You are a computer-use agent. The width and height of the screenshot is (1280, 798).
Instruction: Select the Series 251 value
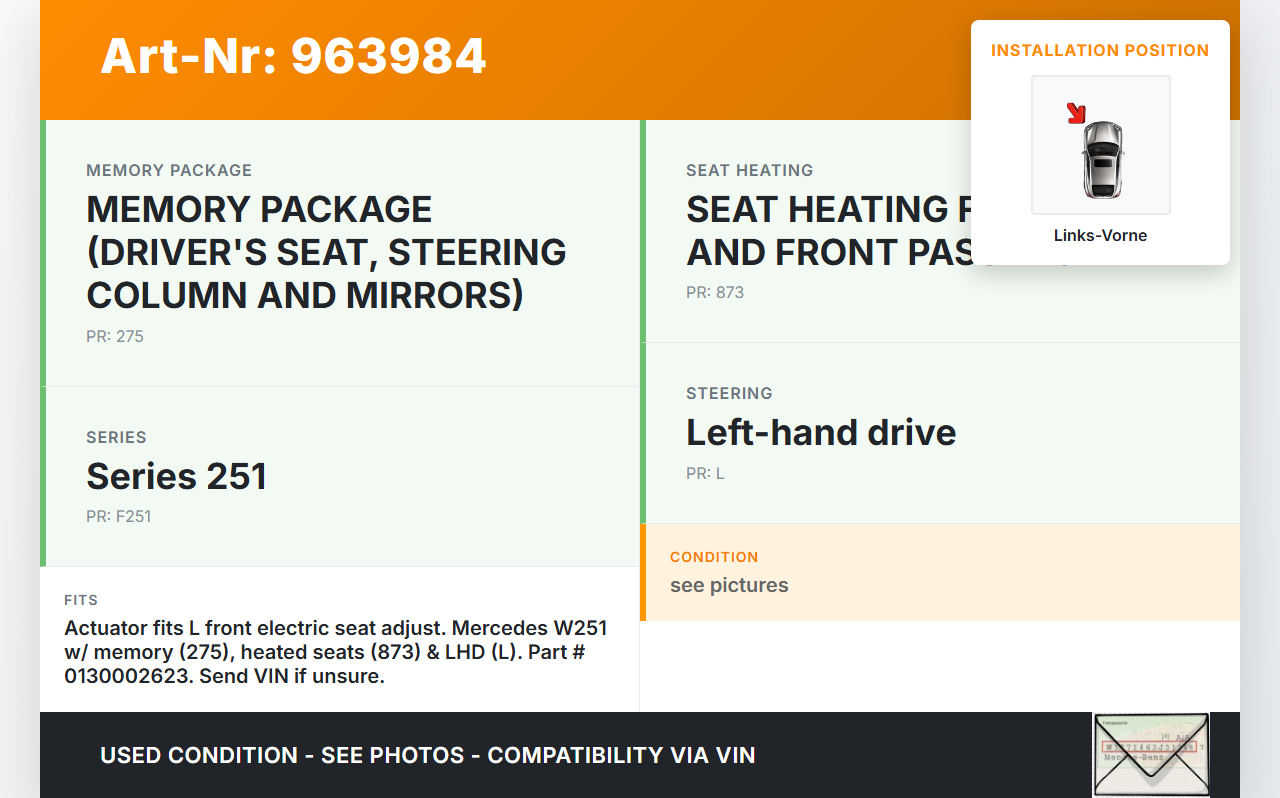click(x=177, y=476)
